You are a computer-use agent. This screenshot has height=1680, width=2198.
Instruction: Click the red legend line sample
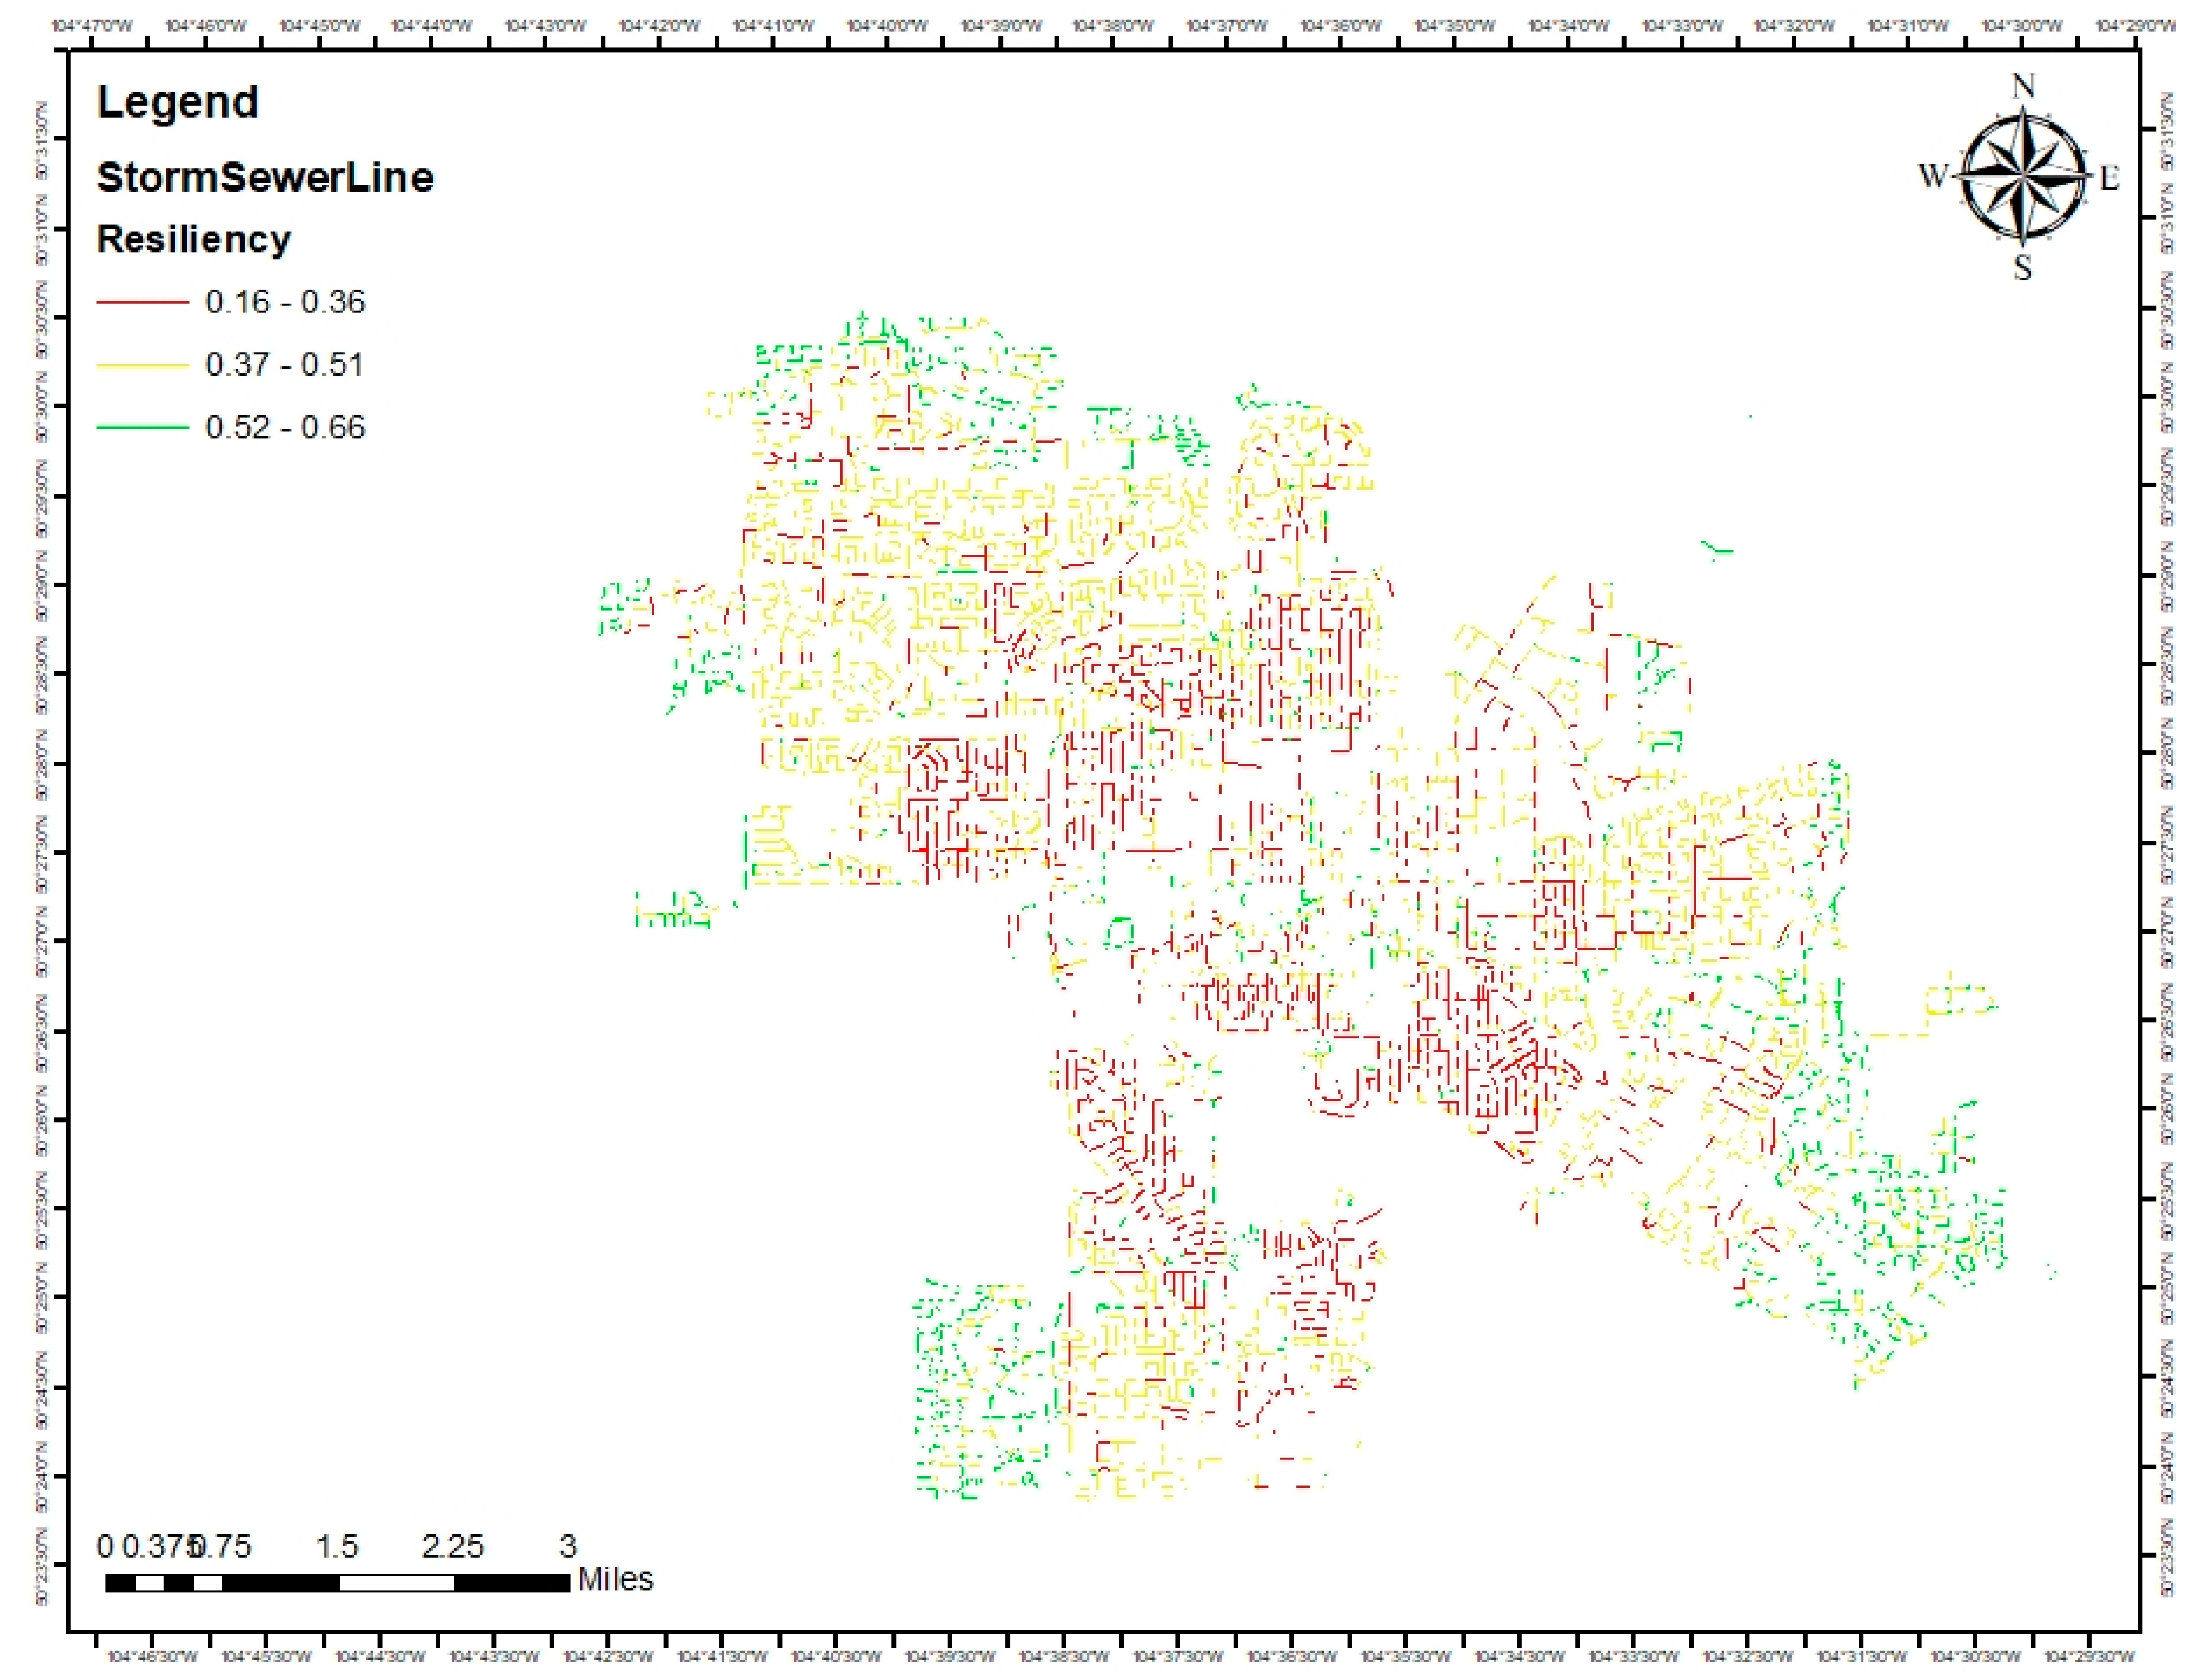coord(142,302)
